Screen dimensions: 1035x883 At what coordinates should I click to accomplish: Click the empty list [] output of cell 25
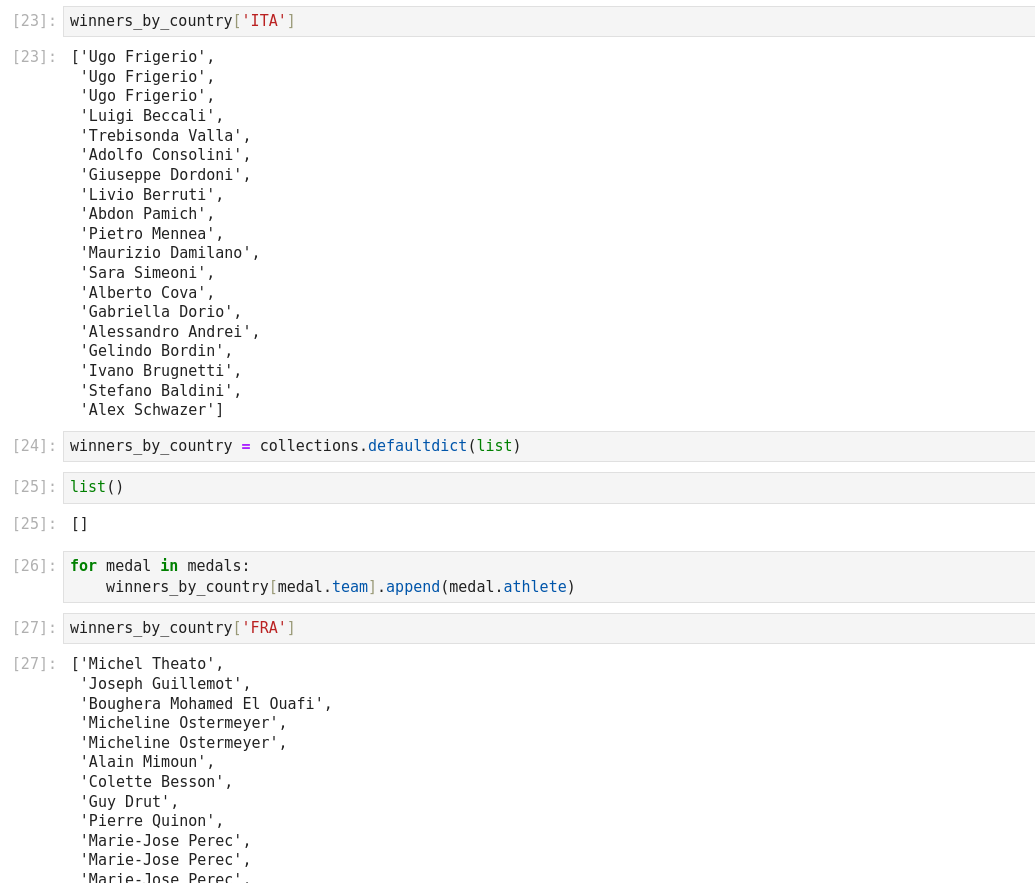[80, 524]
